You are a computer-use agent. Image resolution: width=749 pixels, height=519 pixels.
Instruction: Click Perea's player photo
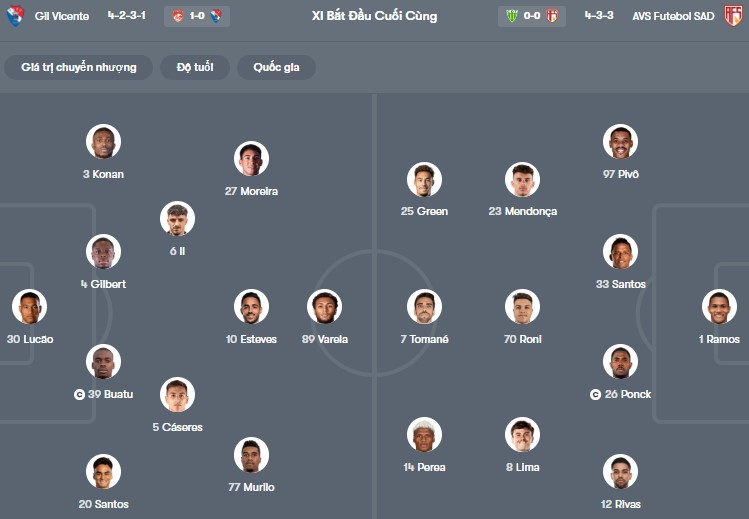(x=424, y=435)
